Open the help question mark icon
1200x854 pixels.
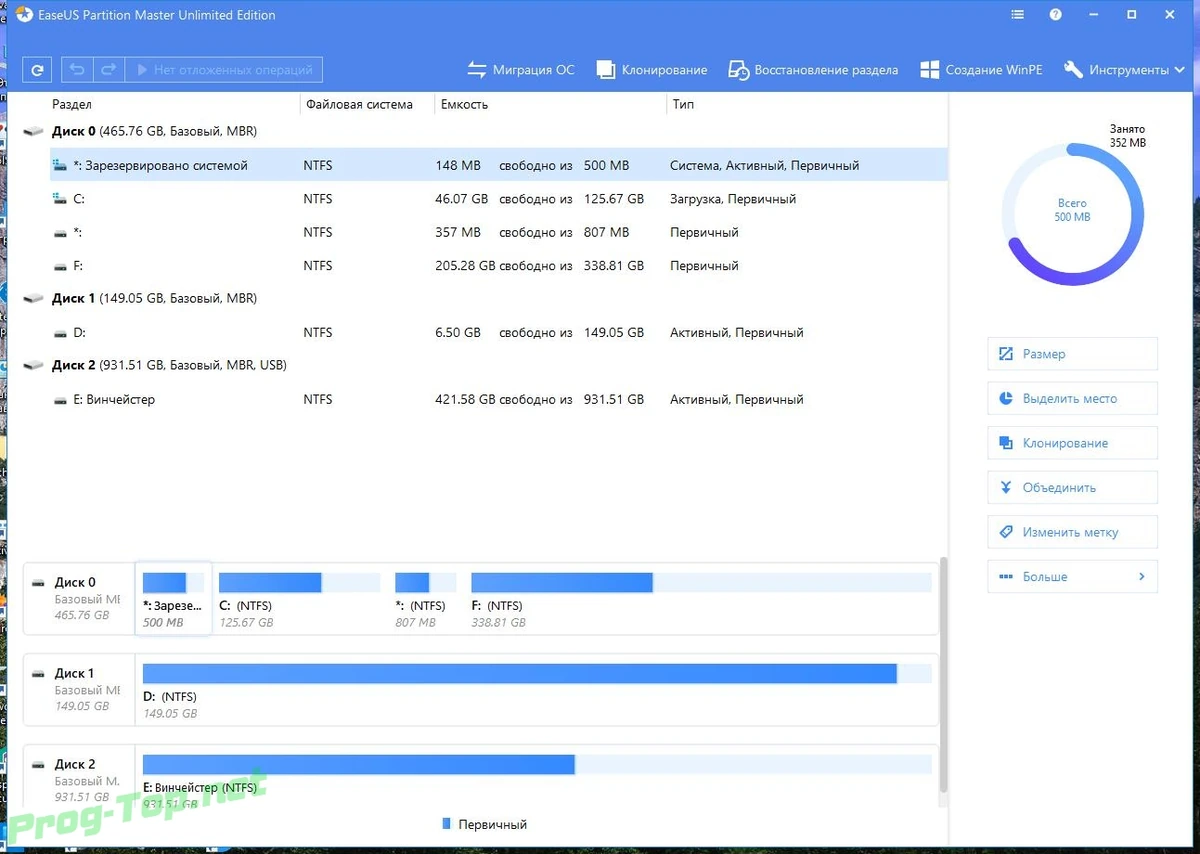(x=1055, y=15)
